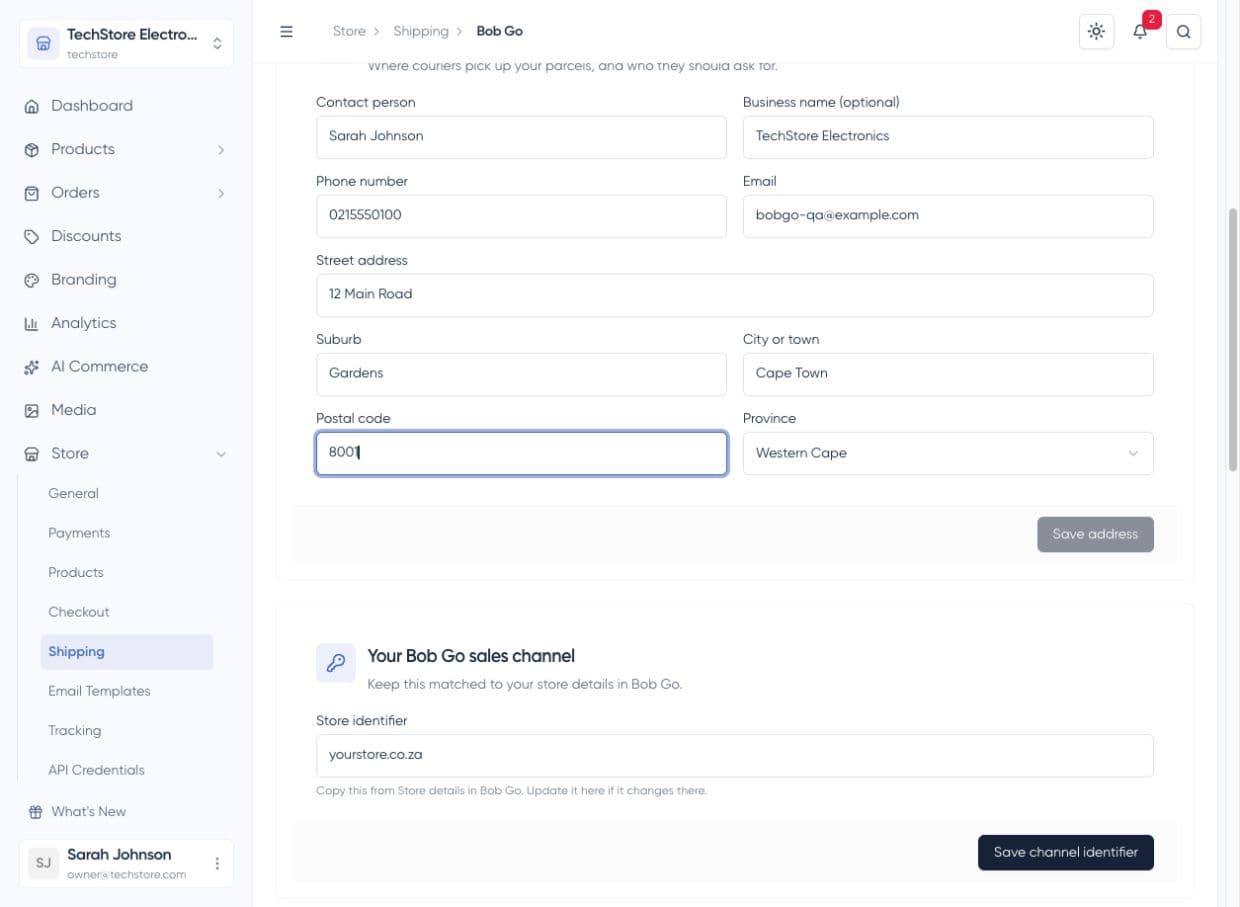Open the Dashboard home icon
Image resolution: width=1240 pixels, height=907 pixels.
(x=32, y=106)
